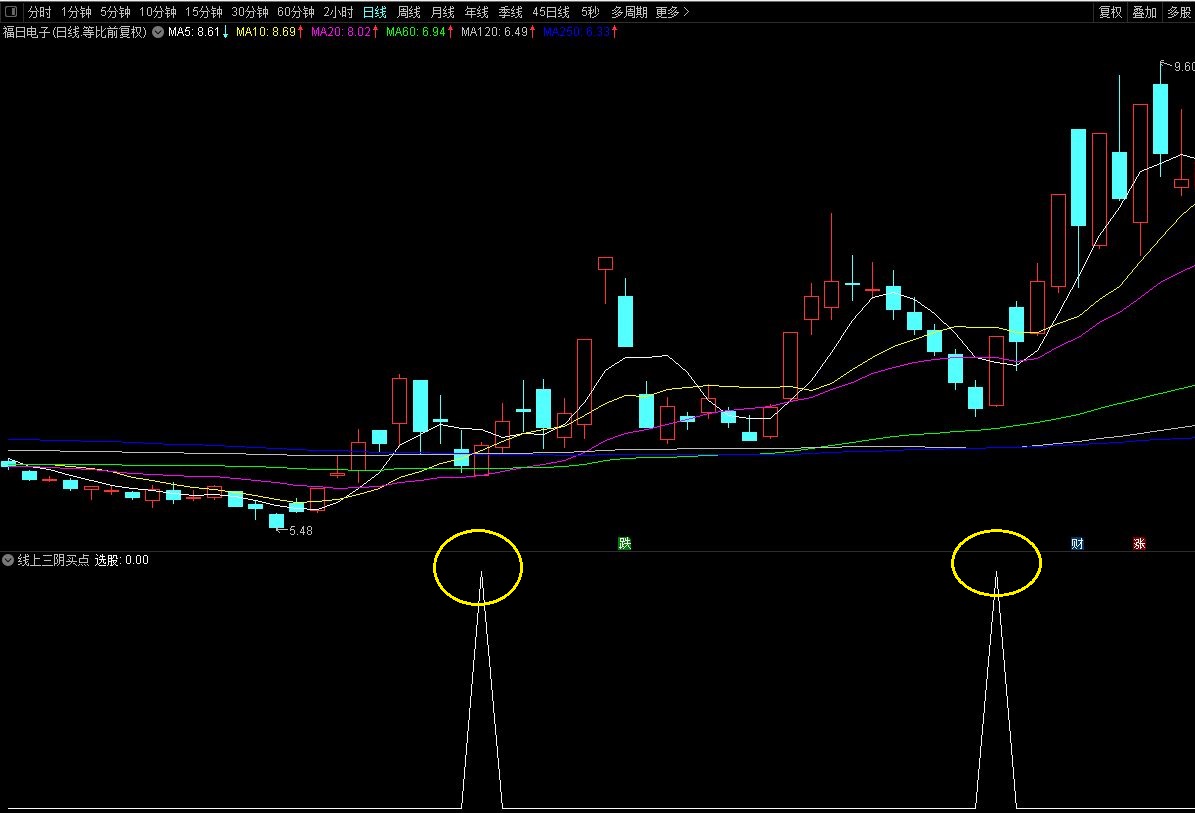Click the MA10: 8.69 indicator label
The image size is (1195, 813).
point(265,32)
